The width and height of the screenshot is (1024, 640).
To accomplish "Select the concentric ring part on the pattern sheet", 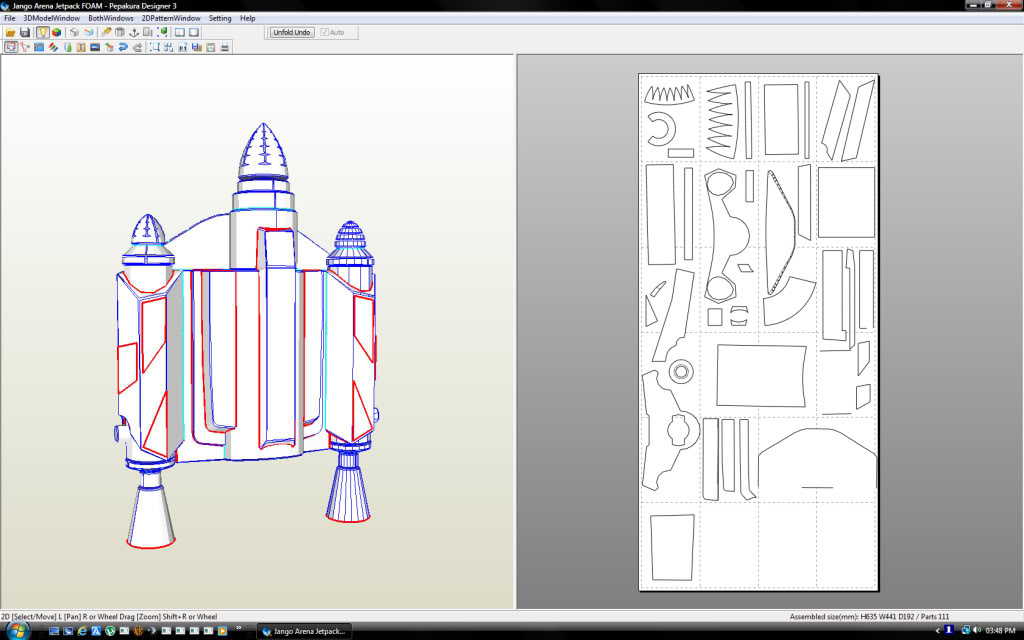I will [680, 372].
